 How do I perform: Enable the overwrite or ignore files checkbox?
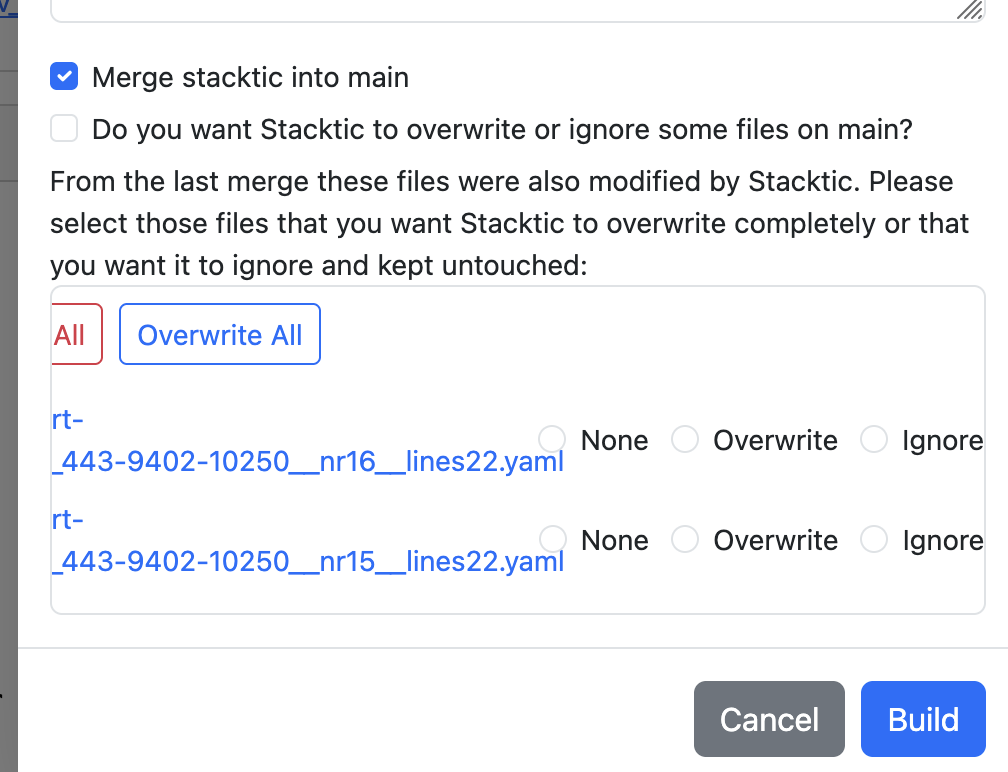click(64, 129)
